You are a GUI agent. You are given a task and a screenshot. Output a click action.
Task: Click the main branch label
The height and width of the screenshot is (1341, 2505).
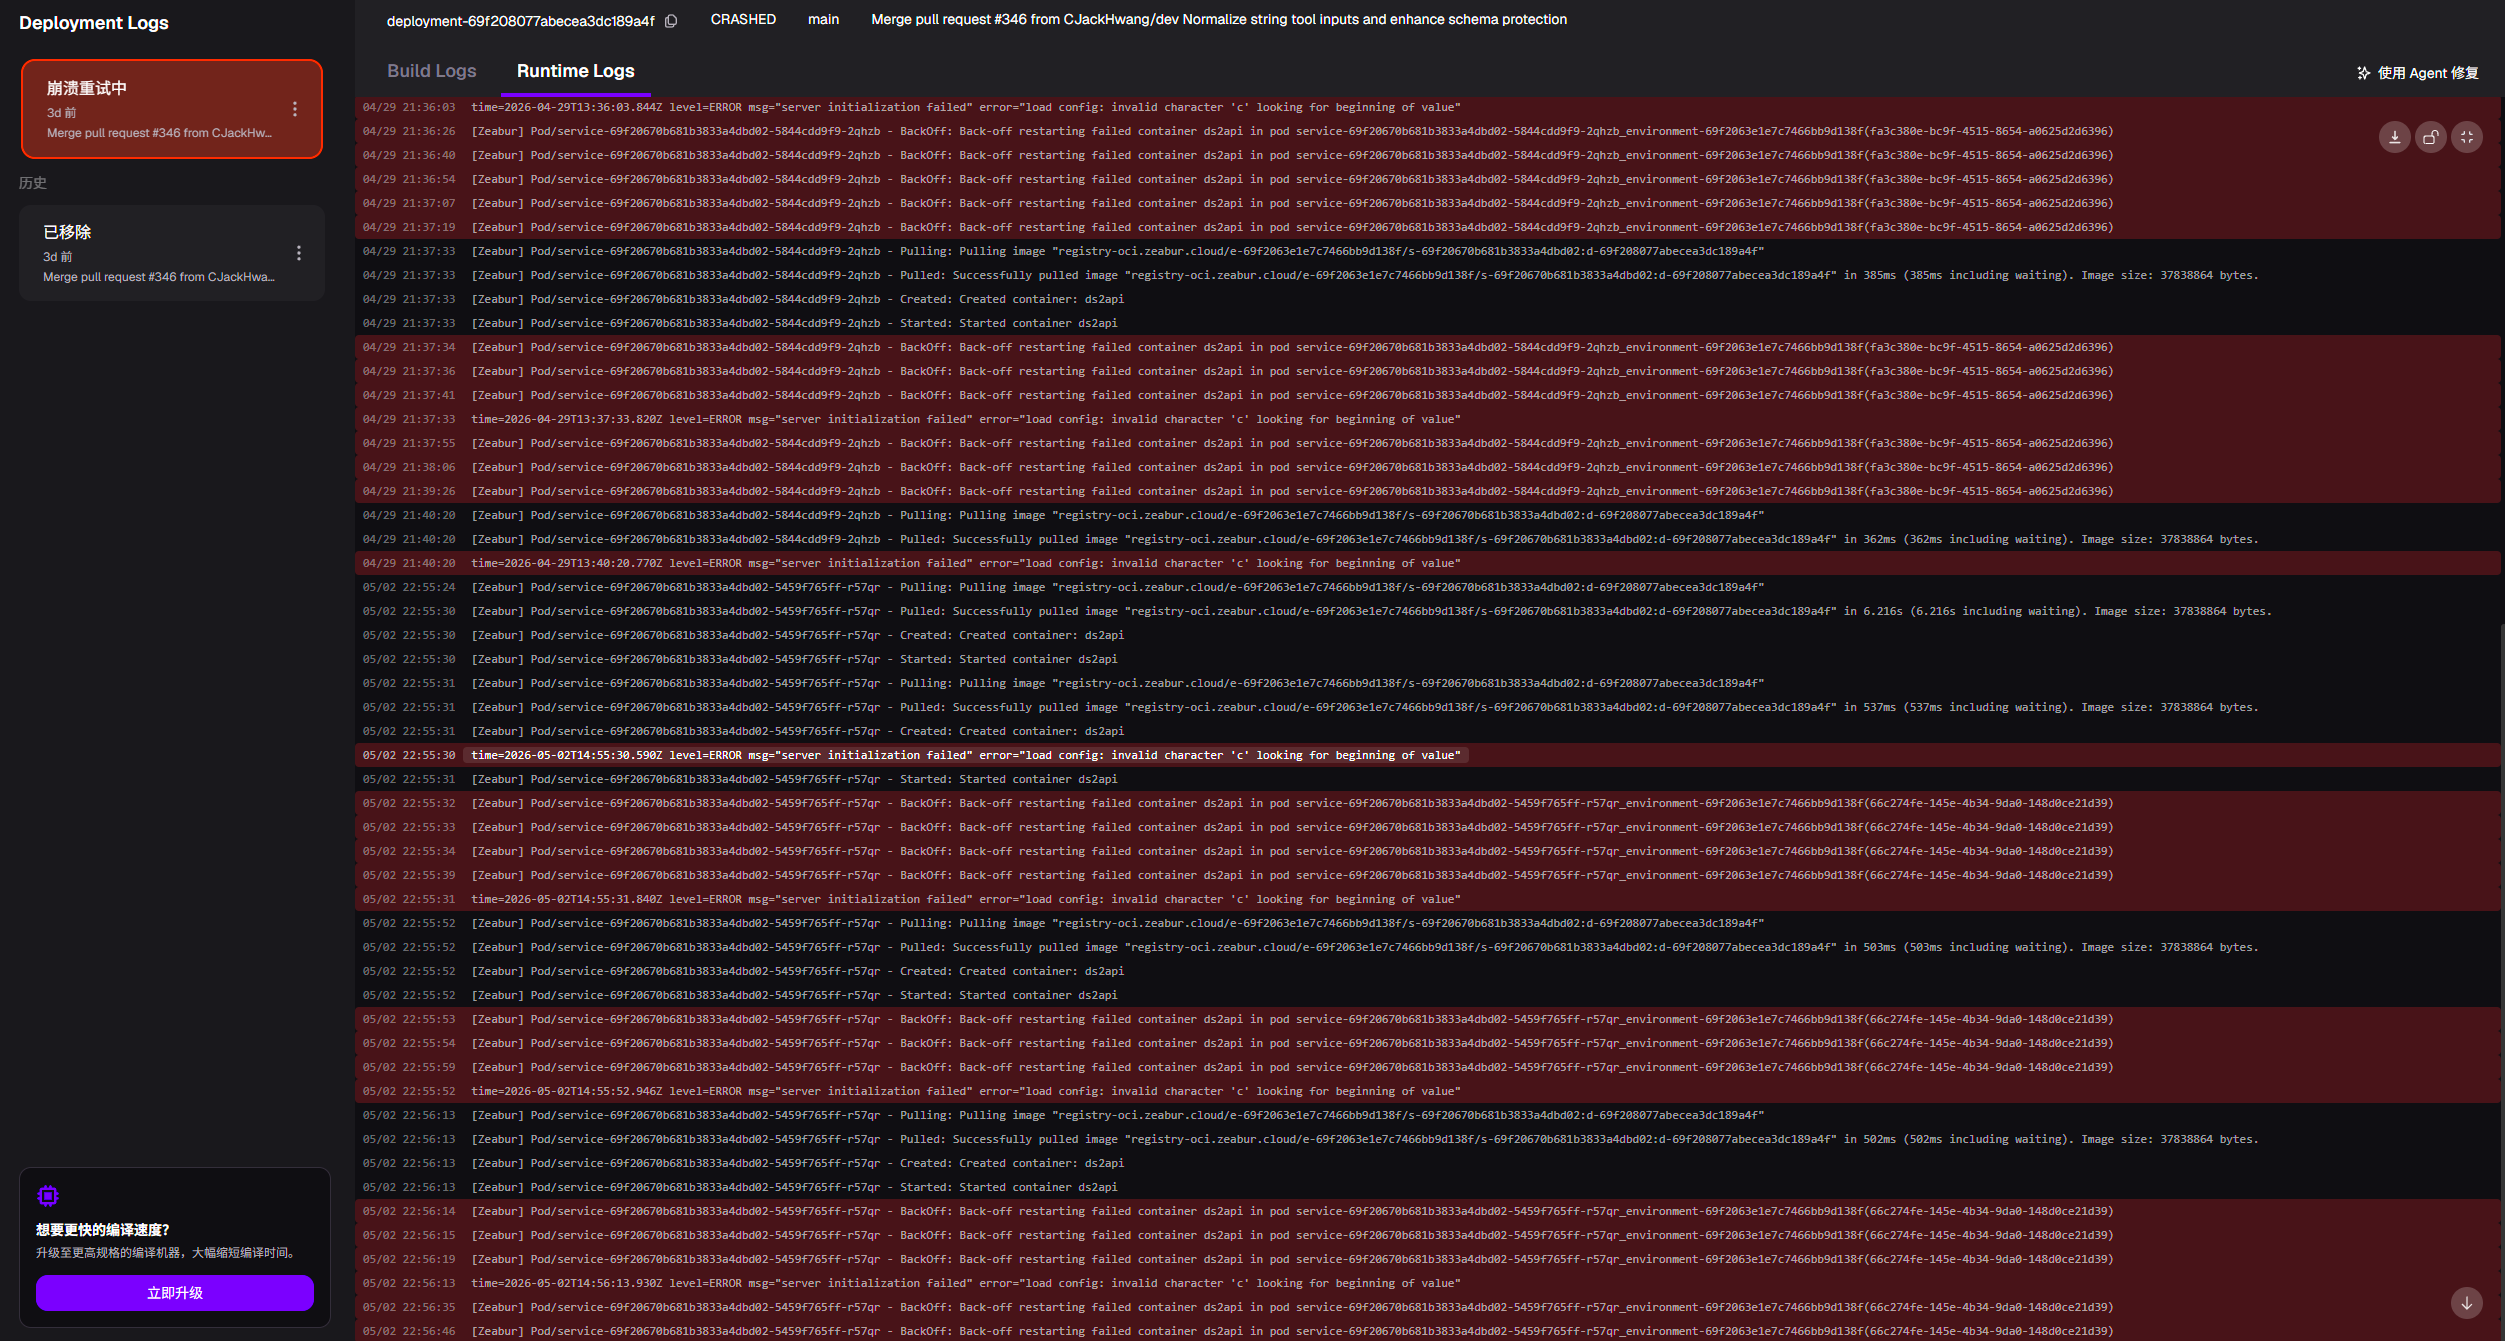823,19
